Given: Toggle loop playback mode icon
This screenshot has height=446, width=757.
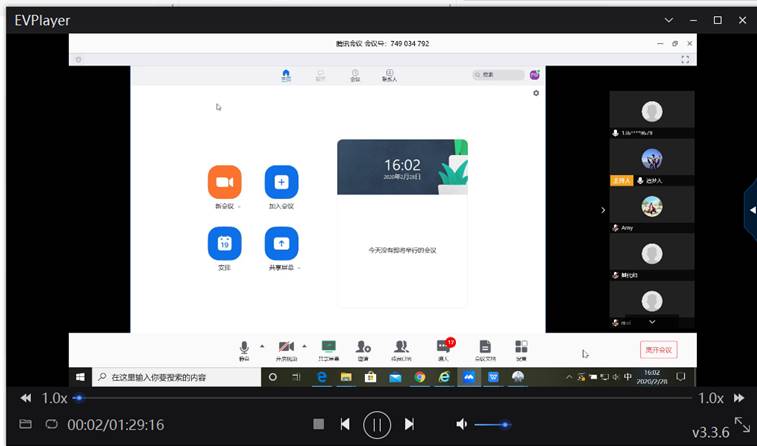Looking at the screenshot, I should (51, 424).
